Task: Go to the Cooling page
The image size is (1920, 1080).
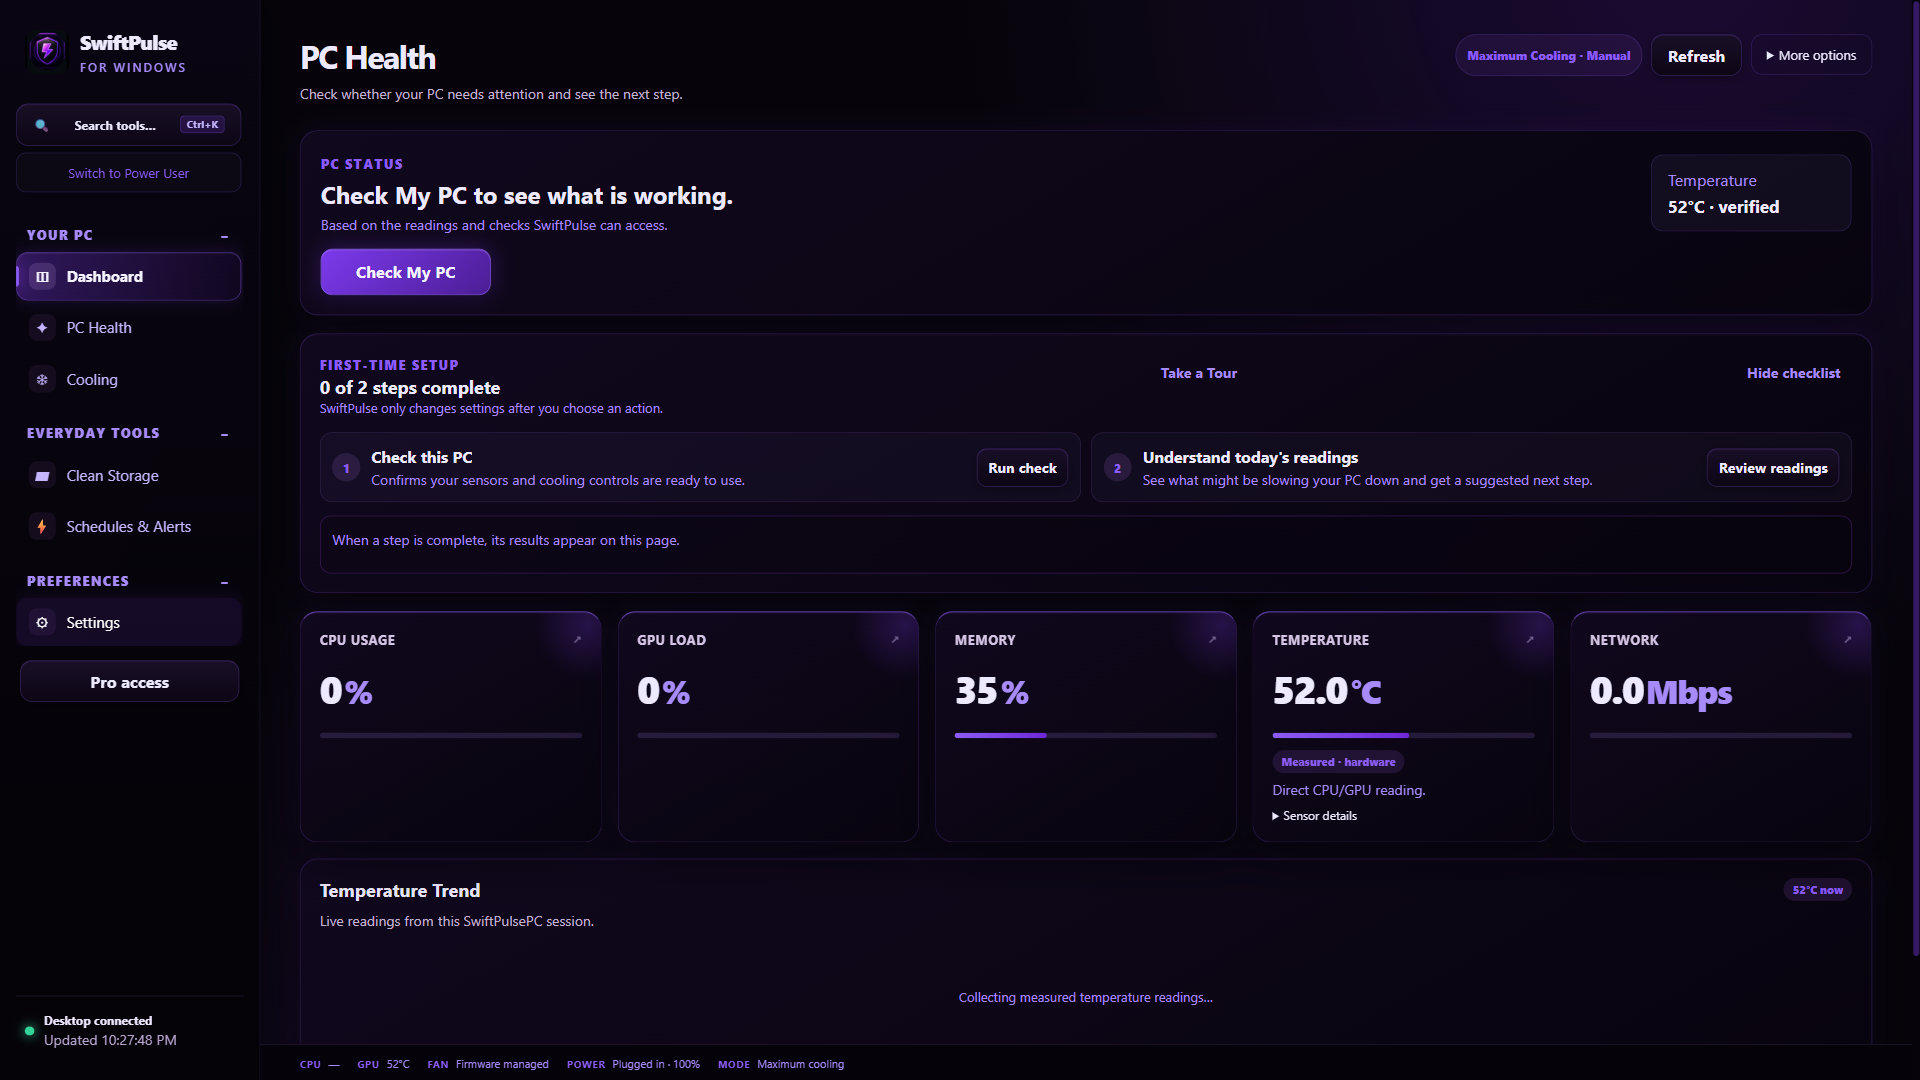Action: [x=128, y=380]
